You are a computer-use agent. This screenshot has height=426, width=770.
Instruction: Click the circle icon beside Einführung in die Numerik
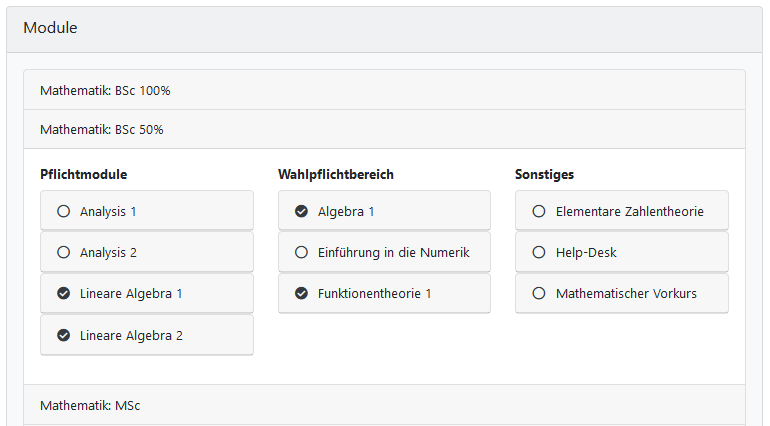coord(302,253)
